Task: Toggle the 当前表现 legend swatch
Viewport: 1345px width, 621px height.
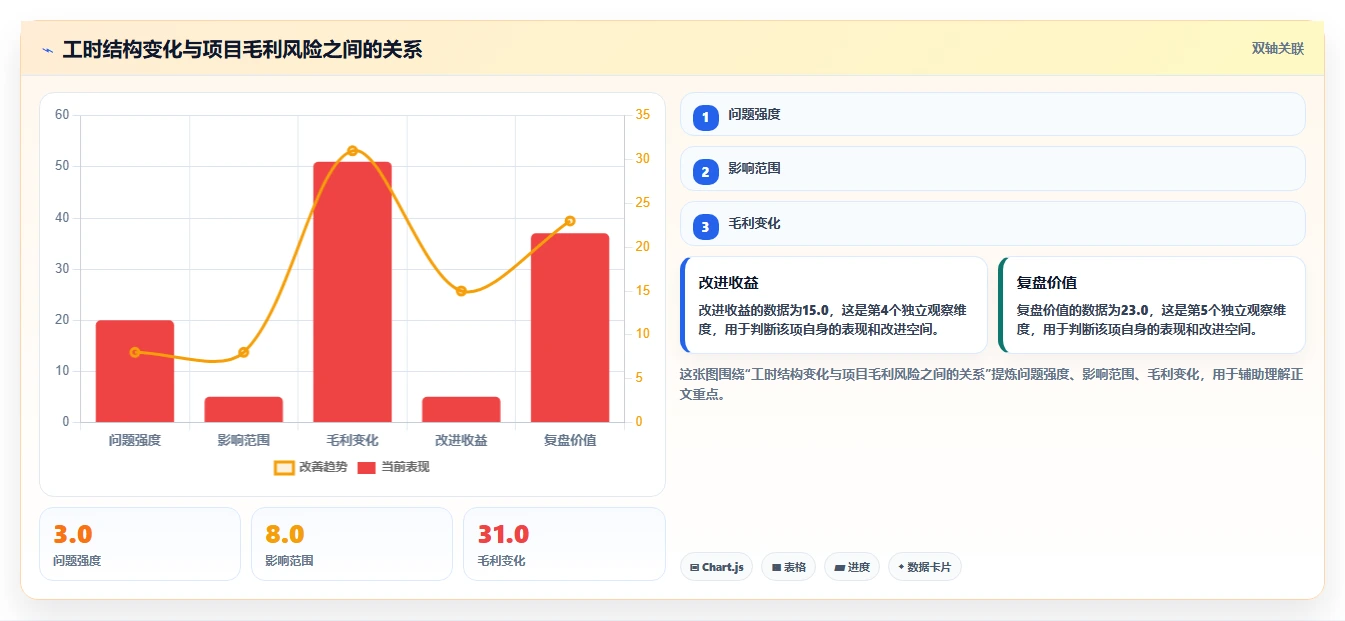Action: [x=366, y=467]
